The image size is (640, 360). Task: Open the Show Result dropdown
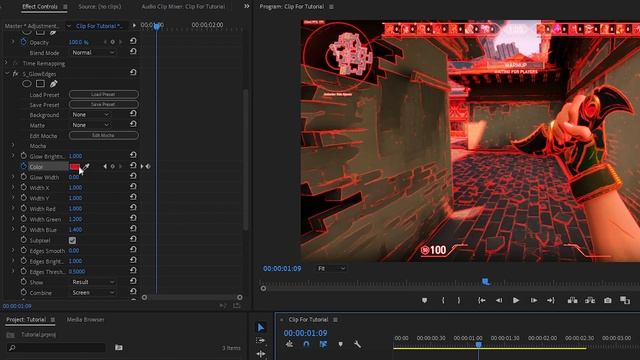coord(93,282)
